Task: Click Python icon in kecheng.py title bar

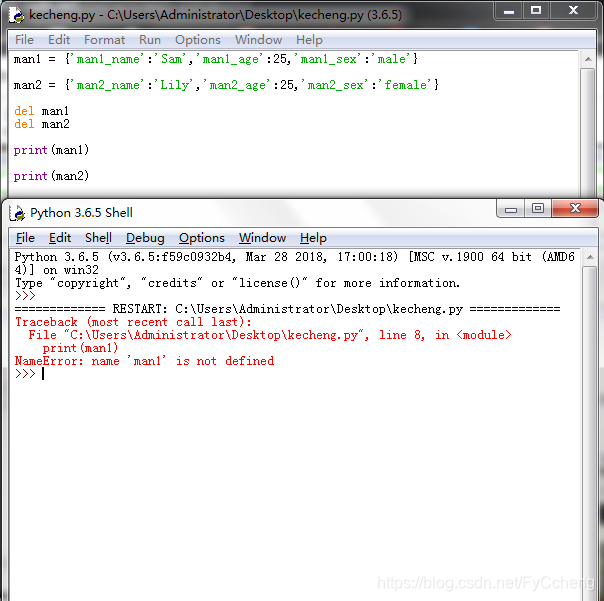Action: [x=16, y=15]
